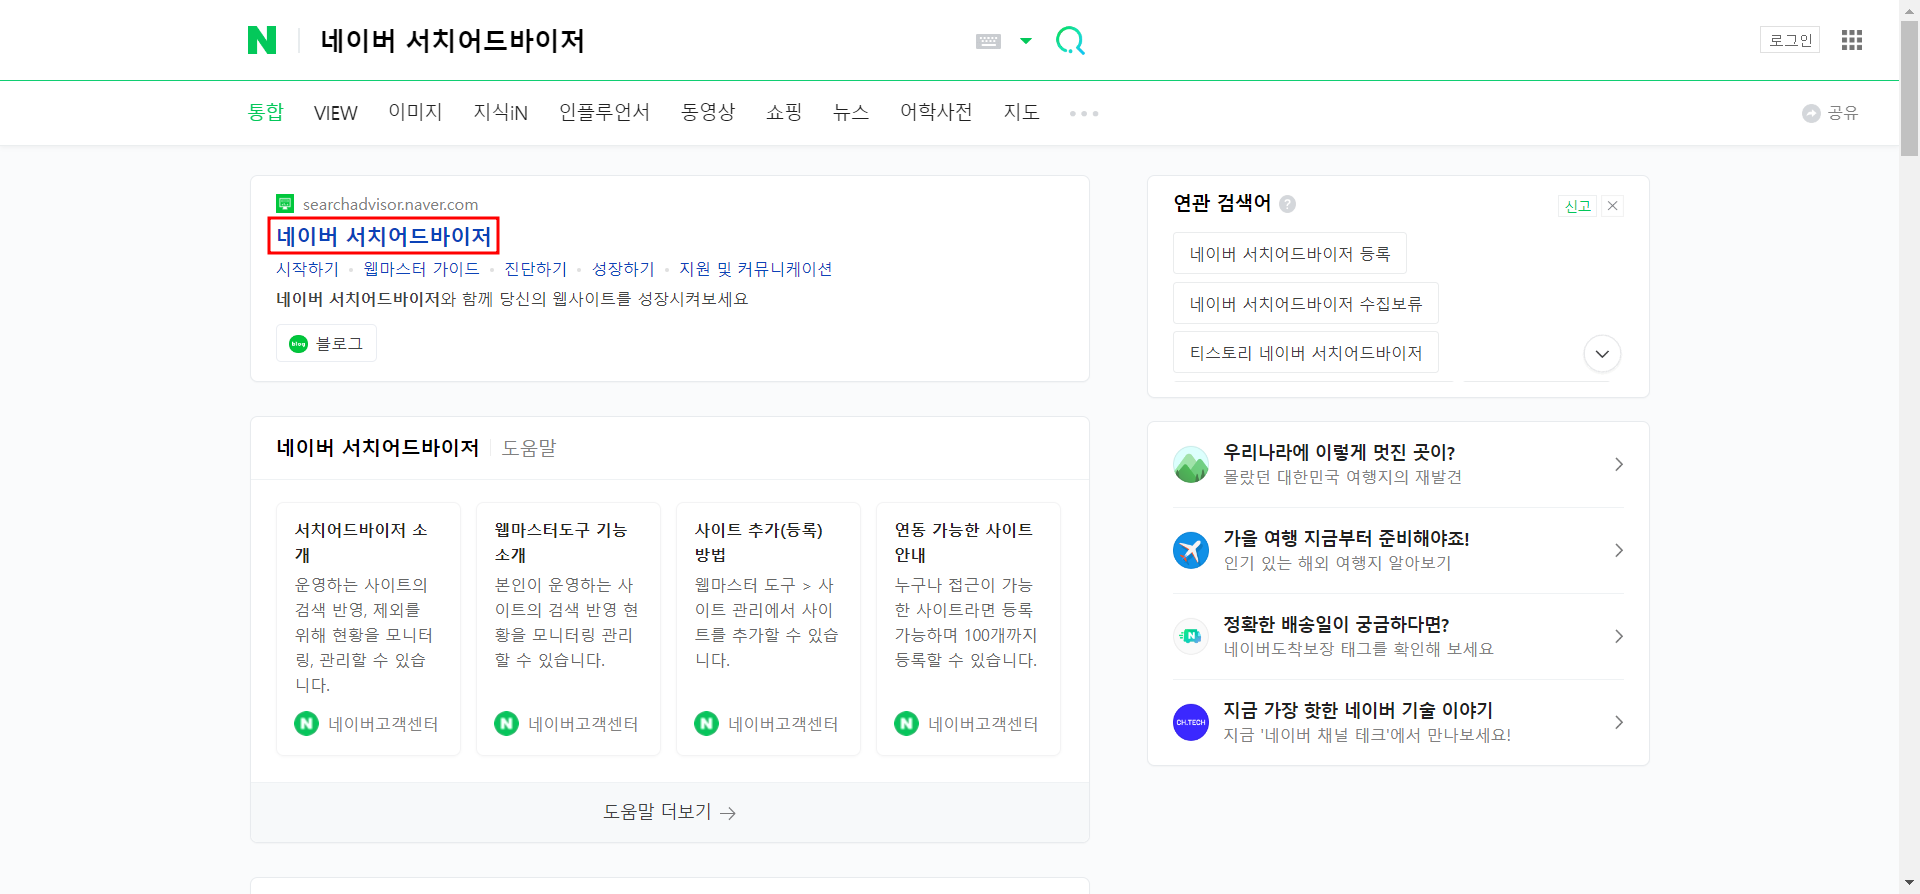Expand related searches with chevron button
1920x894 pixels.
pyautogui.click(x=1602, y=353)
